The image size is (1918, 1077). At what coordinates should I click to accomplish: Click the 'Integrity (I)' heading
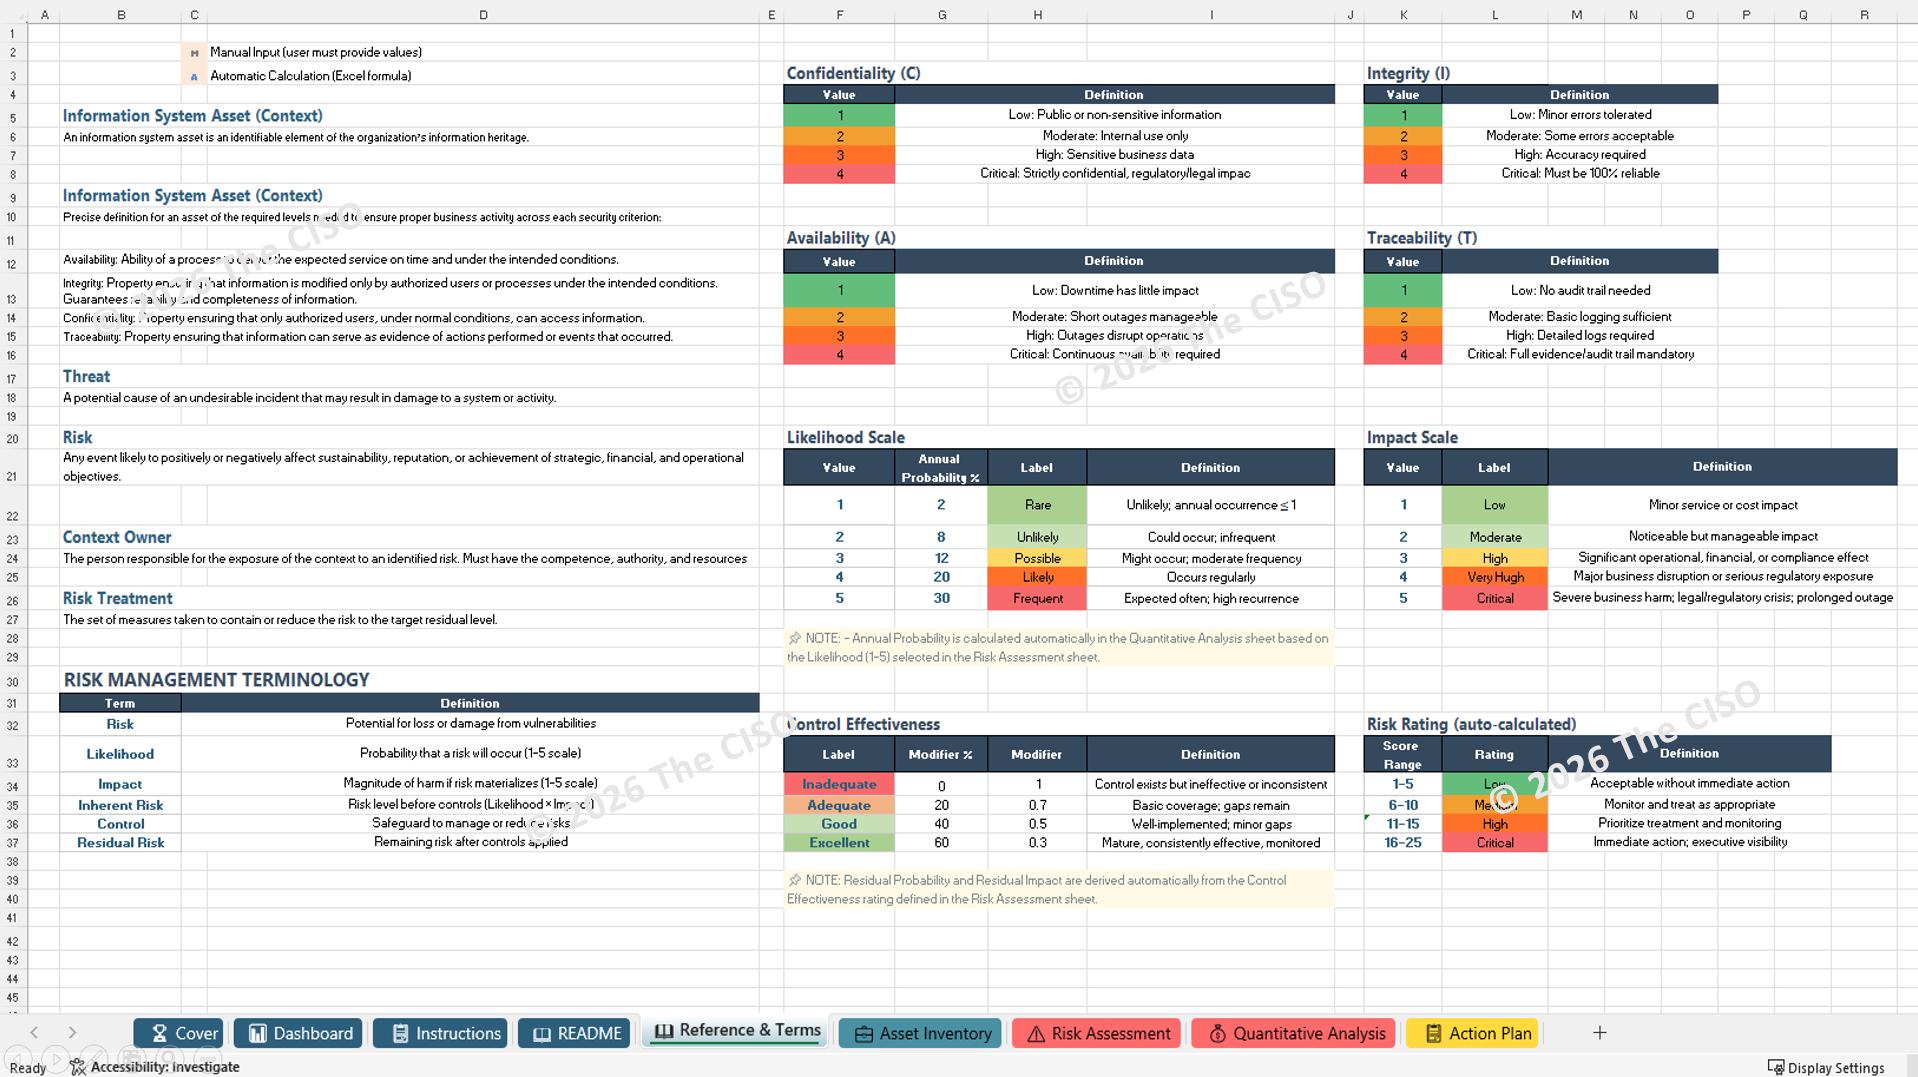coord(1408,73)
